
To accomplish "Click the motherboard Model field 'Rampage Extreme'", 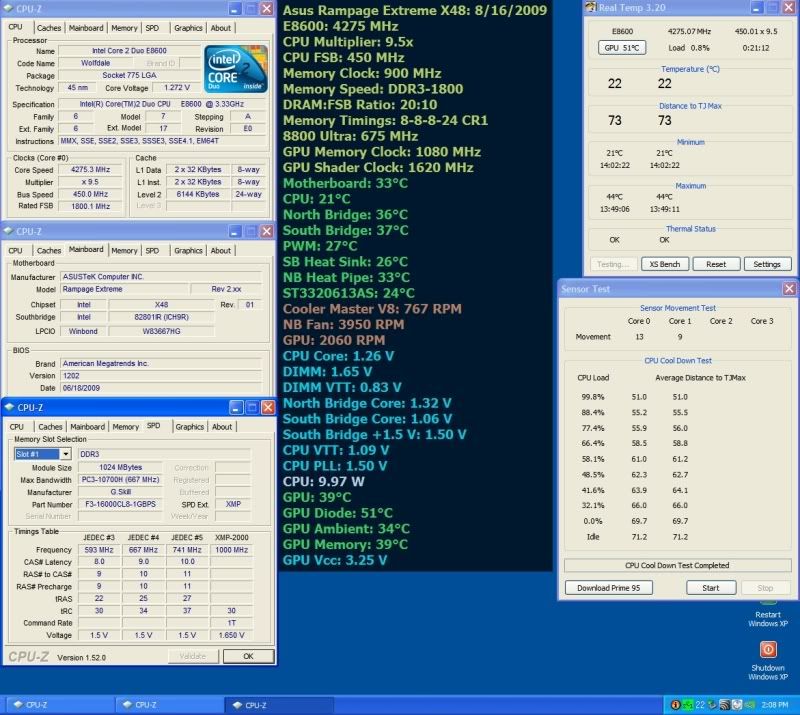I will point(124,289).
